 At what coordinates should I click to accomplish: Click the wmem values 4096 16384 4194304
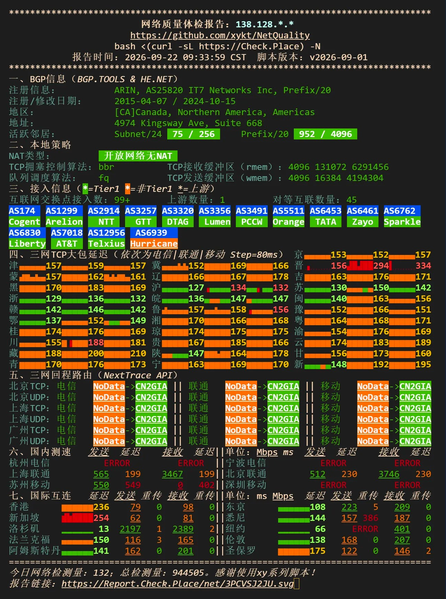336,178
